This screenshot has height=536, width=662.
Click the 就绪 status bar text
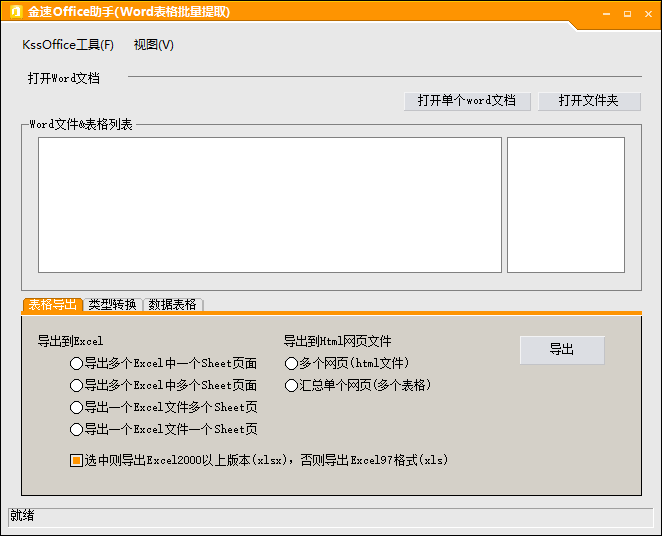[x=22, y=516]
